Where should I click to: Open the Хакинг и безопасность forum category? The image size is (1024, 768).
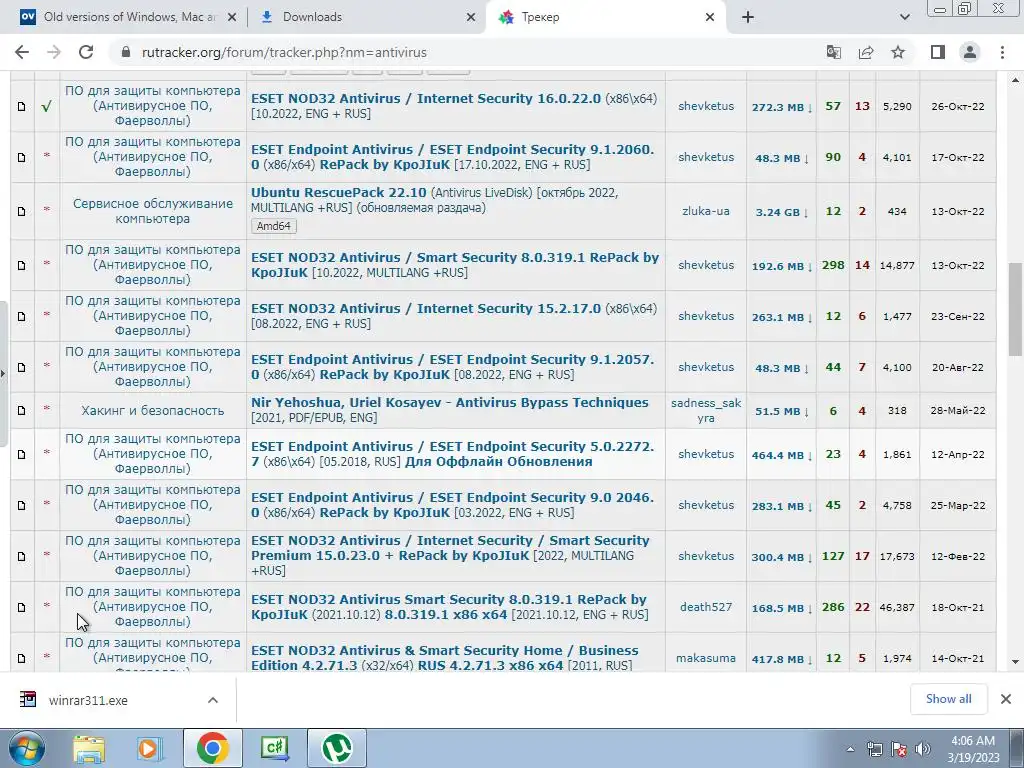pos(152,410)
